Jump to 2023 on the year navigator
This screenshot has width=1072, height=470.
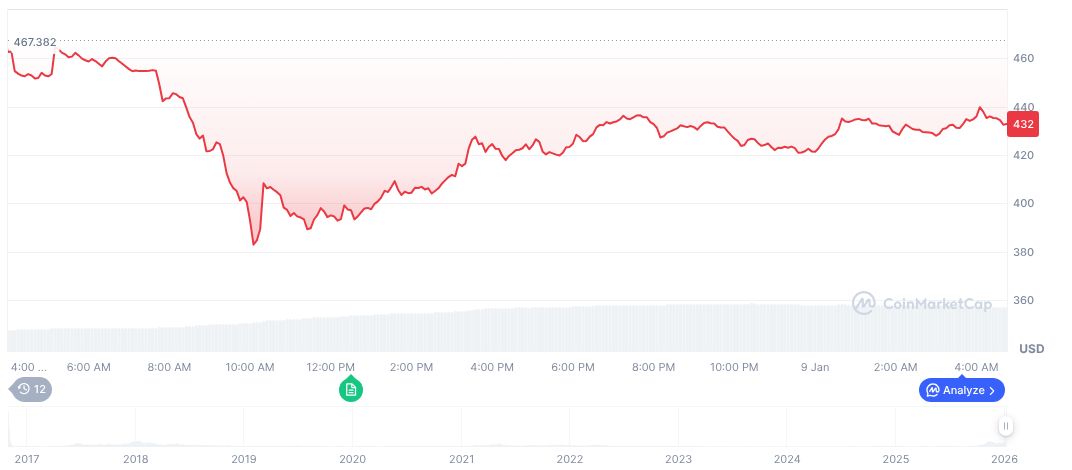tap(678, 460)
